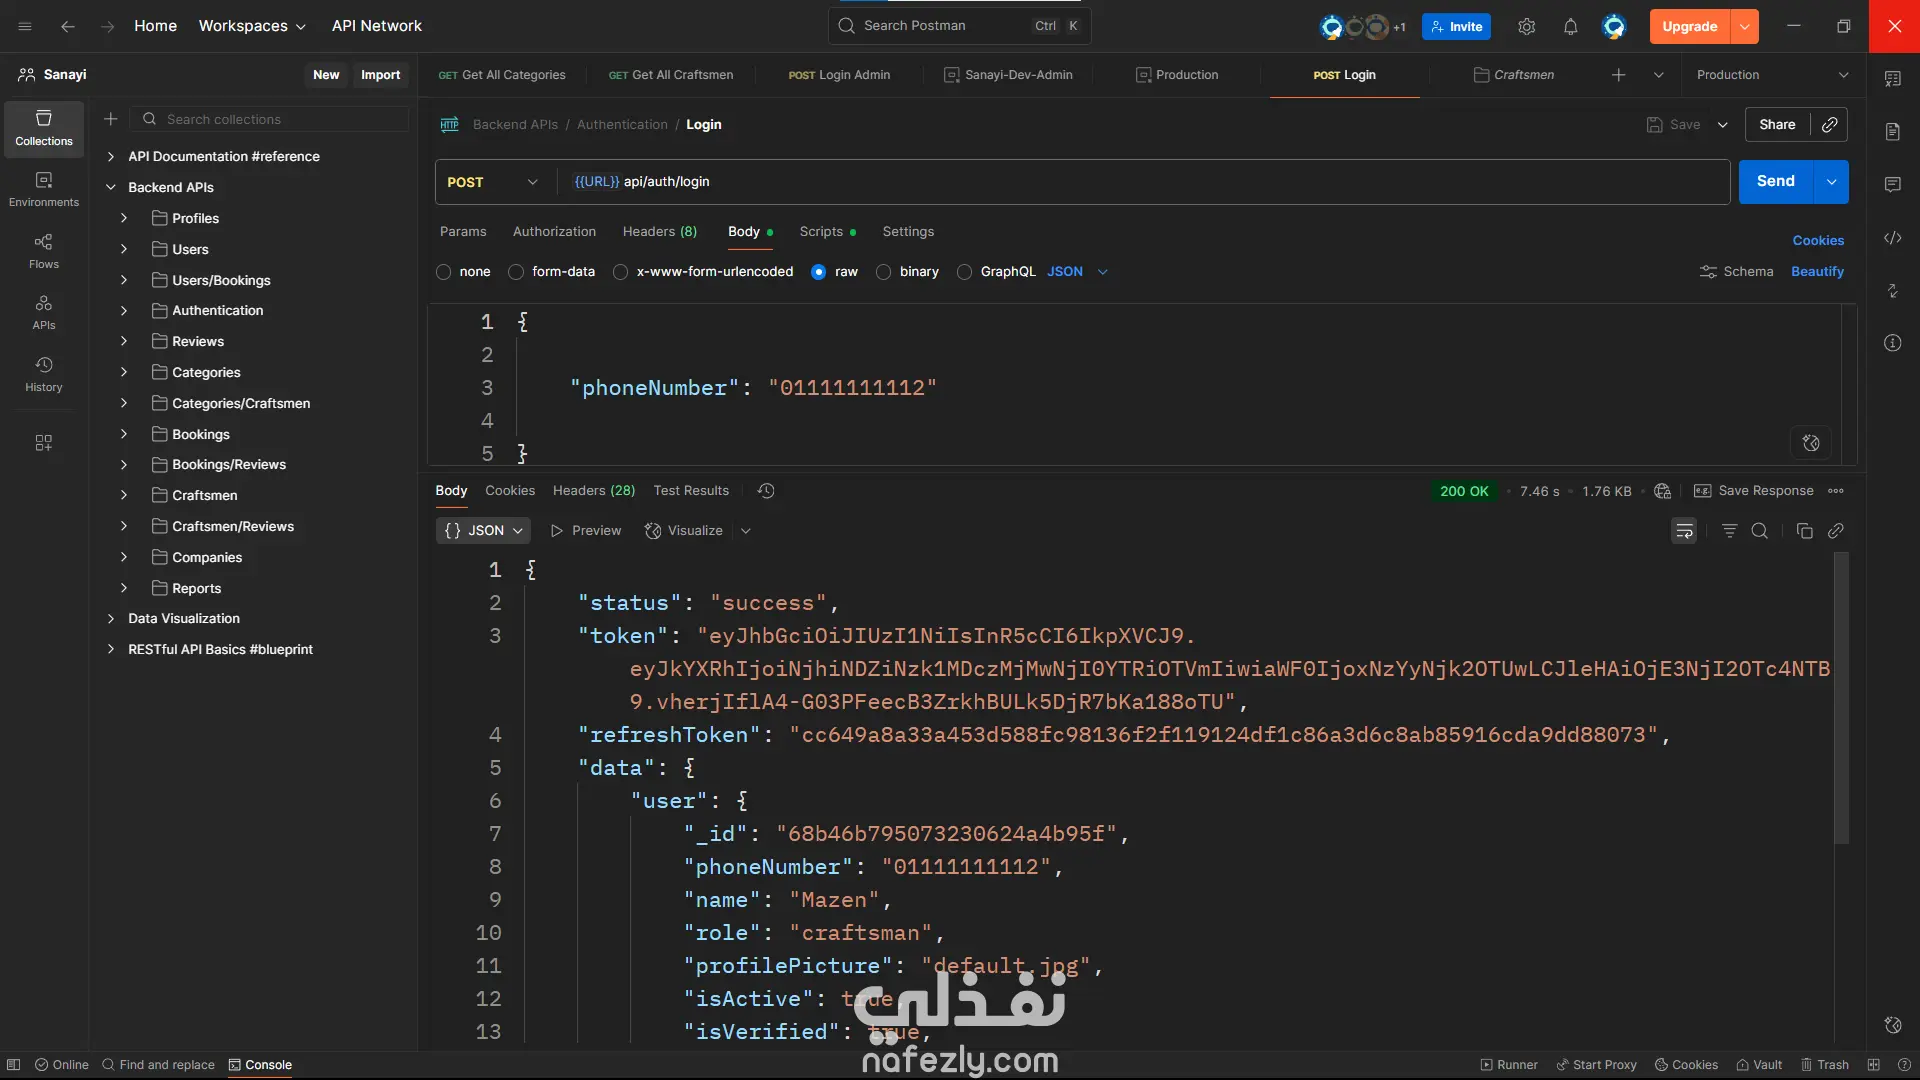Viewport: 1920px width, 1080px height.
Task: Open the Environments sidebar panel
Action: [x=43, y=189]
